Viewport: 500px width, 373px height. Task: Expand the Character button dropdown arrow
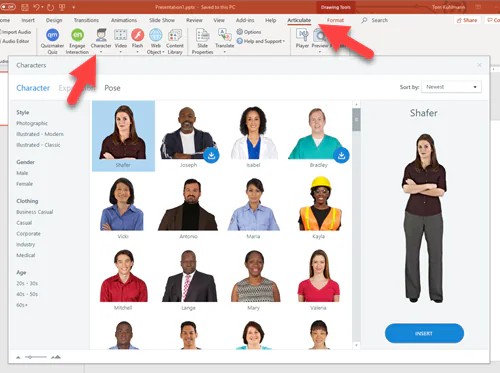coord(101,52)
